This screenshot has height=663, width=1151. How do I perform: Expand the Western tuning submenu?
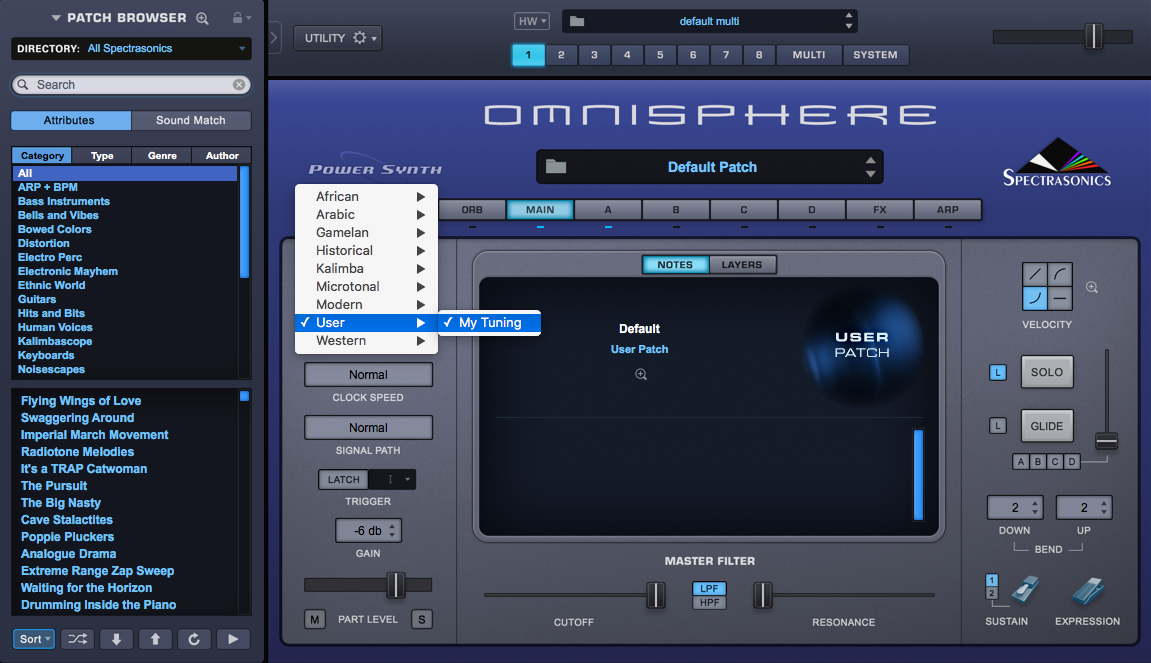coord(366,341)
